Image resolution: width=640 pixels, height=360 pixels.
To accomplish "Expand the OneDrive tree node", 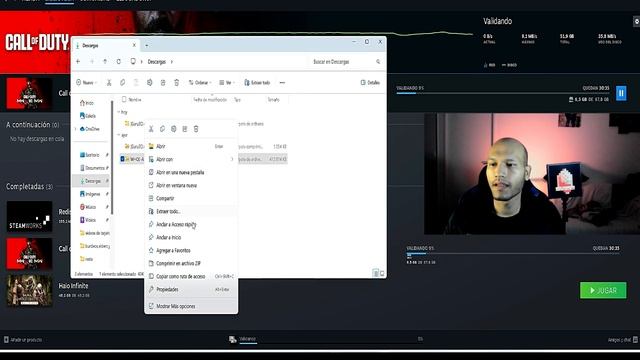I will pyautogui.click(x=76, y=129).
